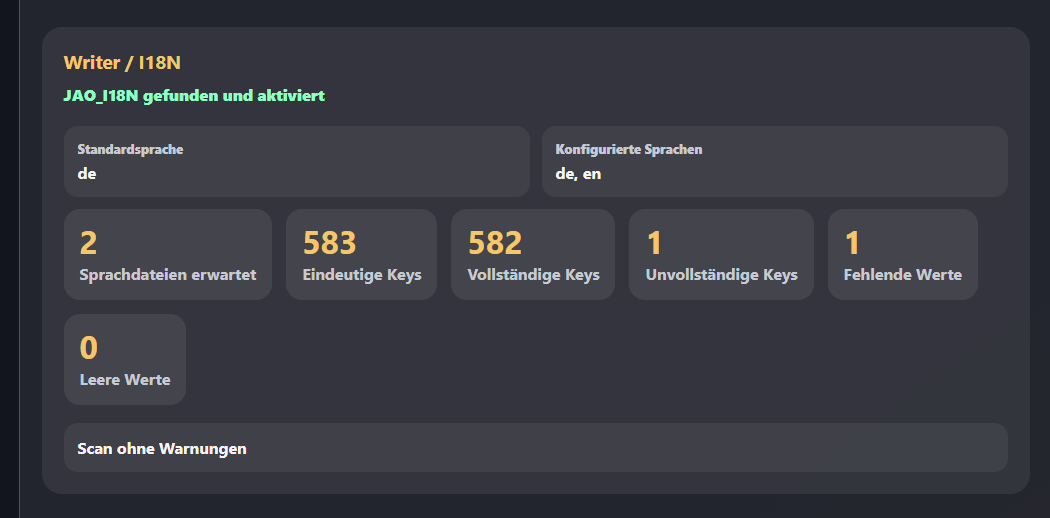Viewport: 1050px width, 518px height.
Task: Click the Standardsprache value de
Action: (87, 174)
